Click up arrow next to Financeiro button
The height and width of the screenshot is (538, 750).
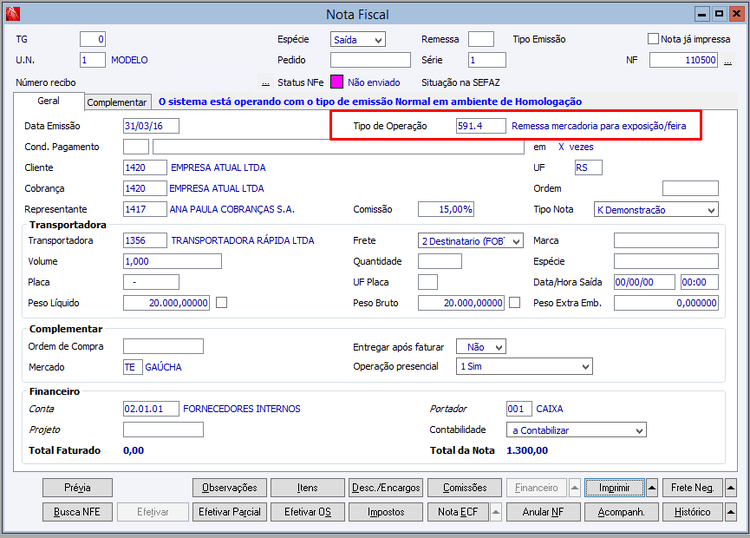(575, 488)
